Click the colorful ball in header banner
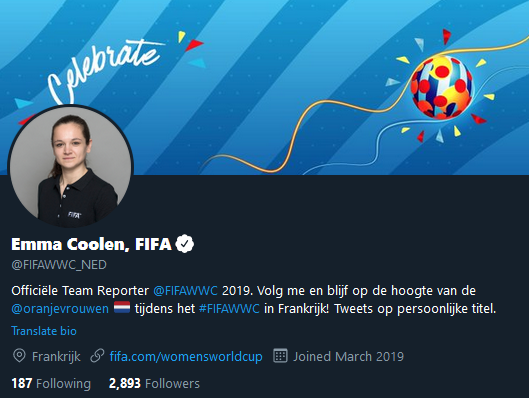This screenshot has height=398, width=529. click(441, 87)
